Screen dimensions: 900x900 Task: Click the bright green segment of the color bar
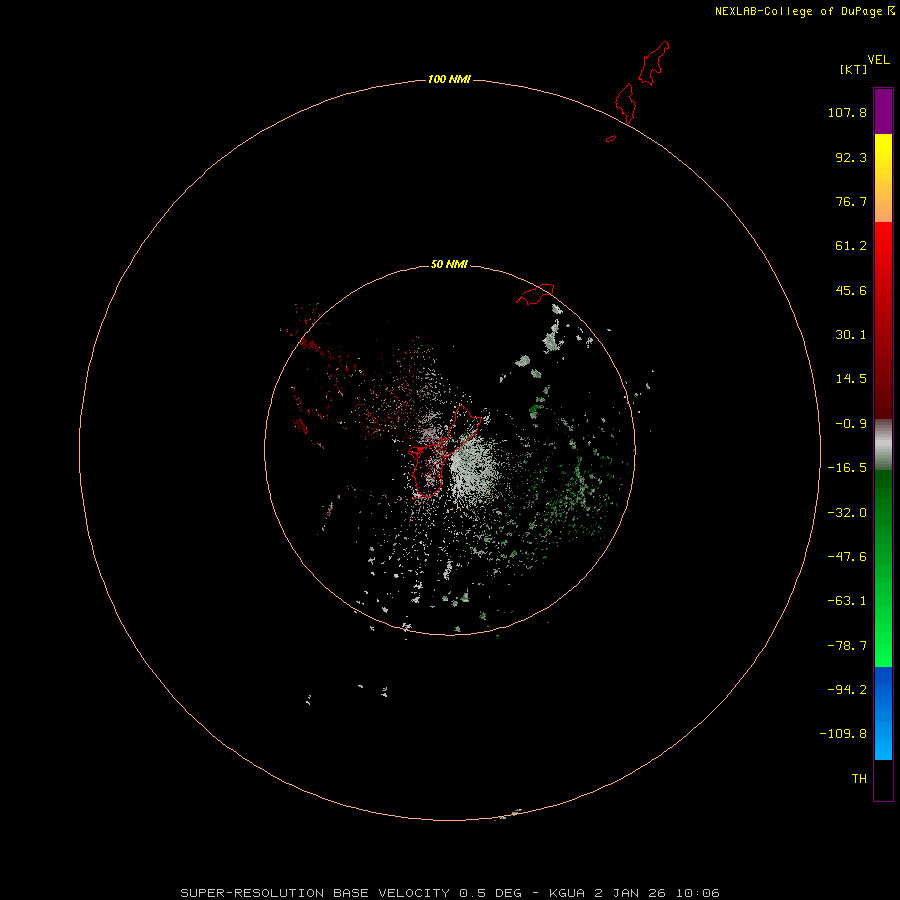click(x=883, y=568)
